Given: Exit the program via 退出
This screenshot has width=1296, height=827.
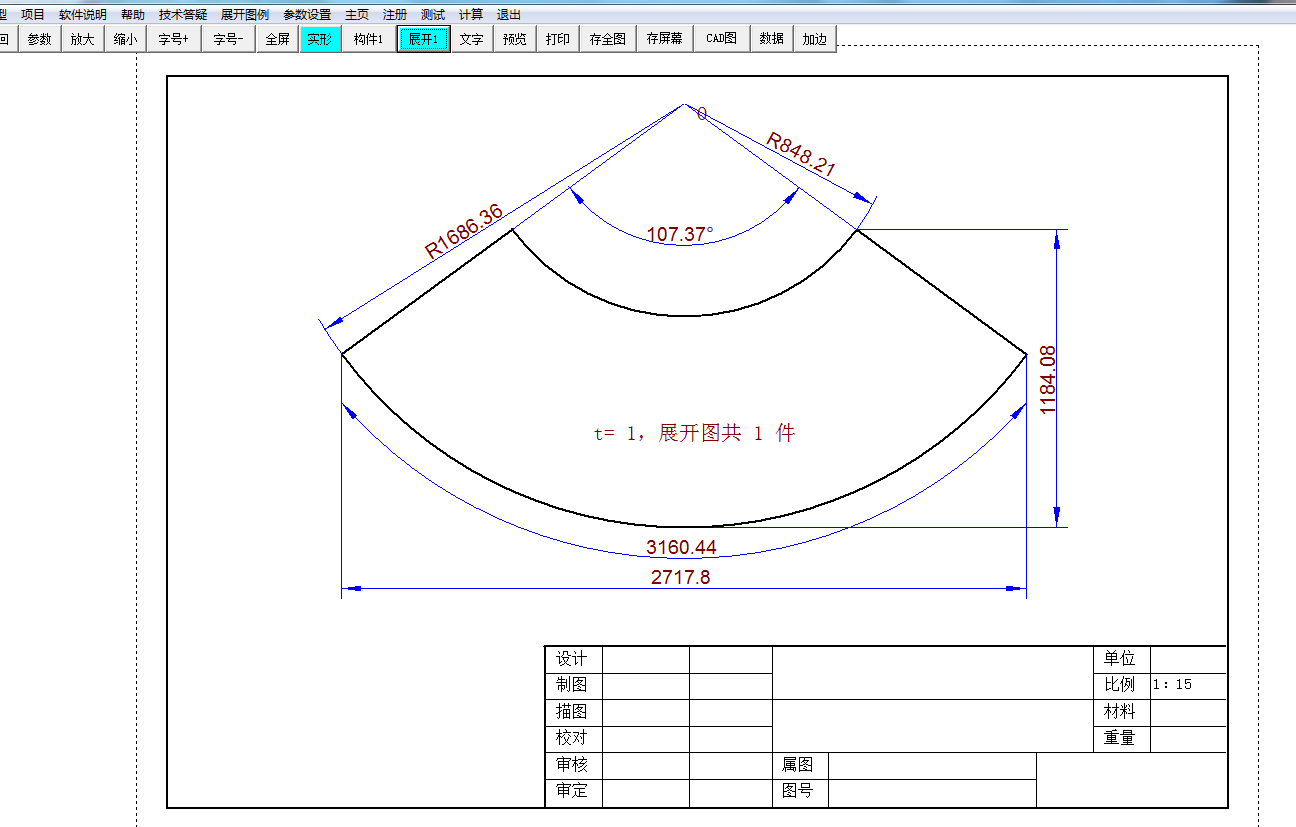Looking at the screenshot, I should pyautogui.click(x=509, y=14).
